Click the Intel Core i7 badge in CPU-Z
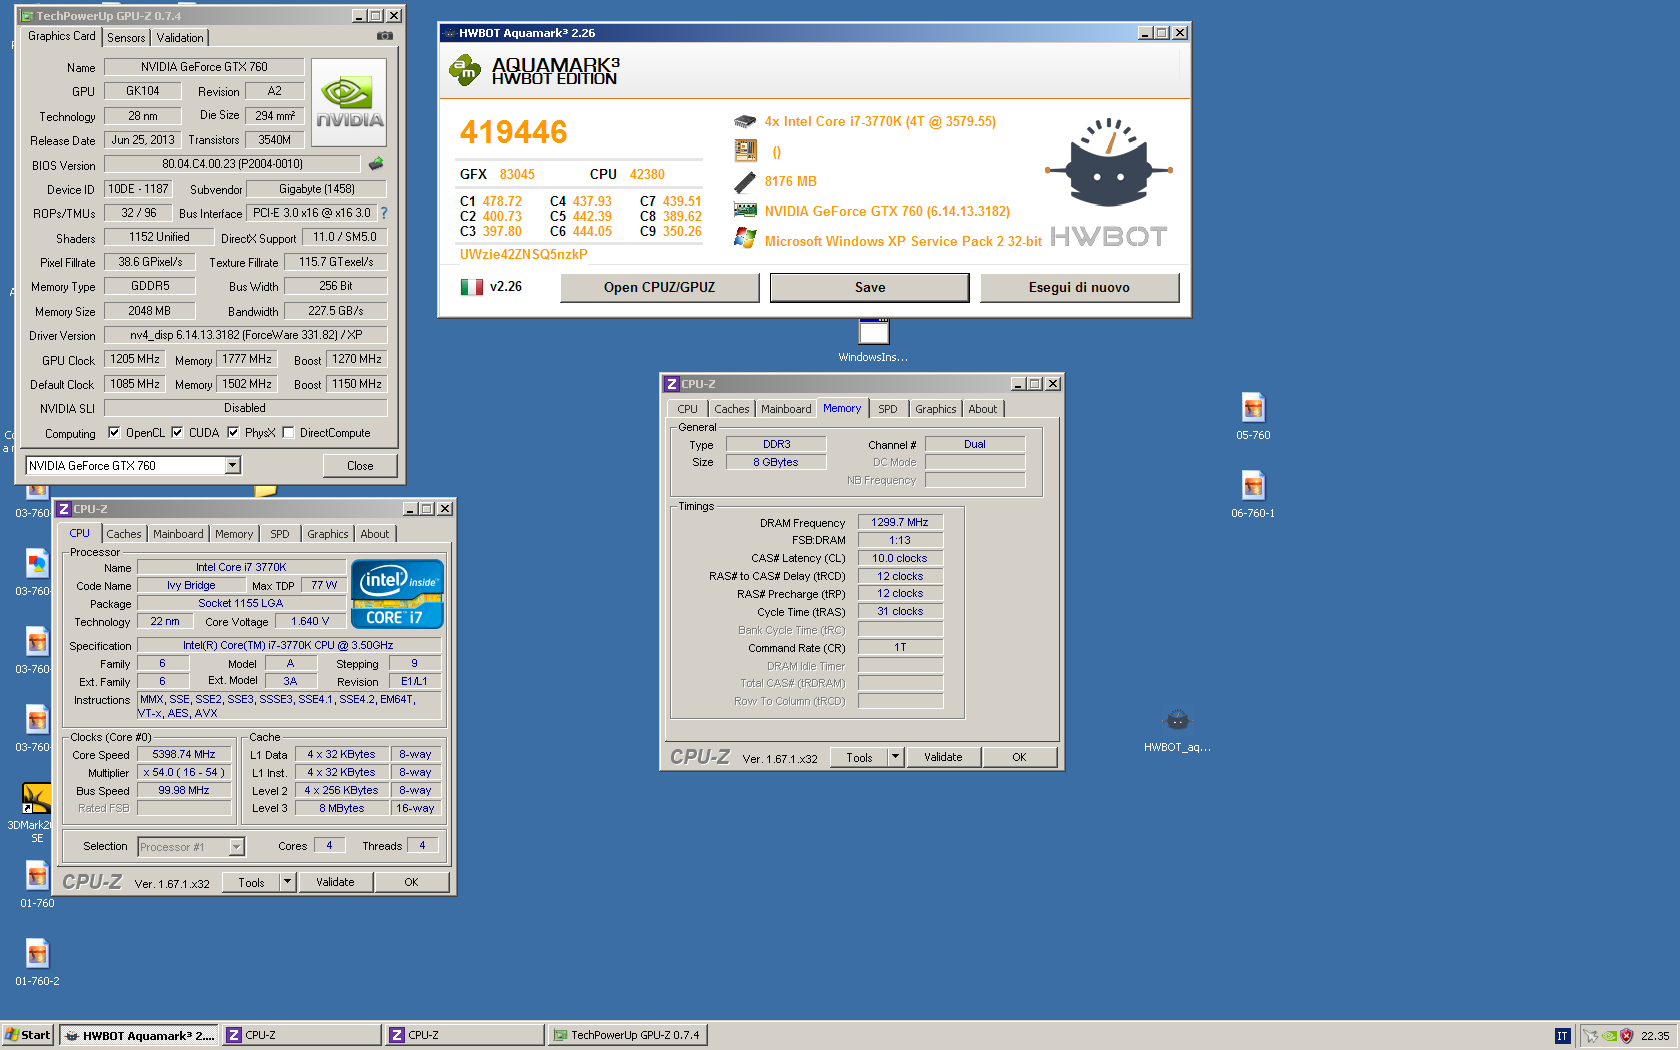Viewport: 1680px width, 1050px height. click(397, 594)
